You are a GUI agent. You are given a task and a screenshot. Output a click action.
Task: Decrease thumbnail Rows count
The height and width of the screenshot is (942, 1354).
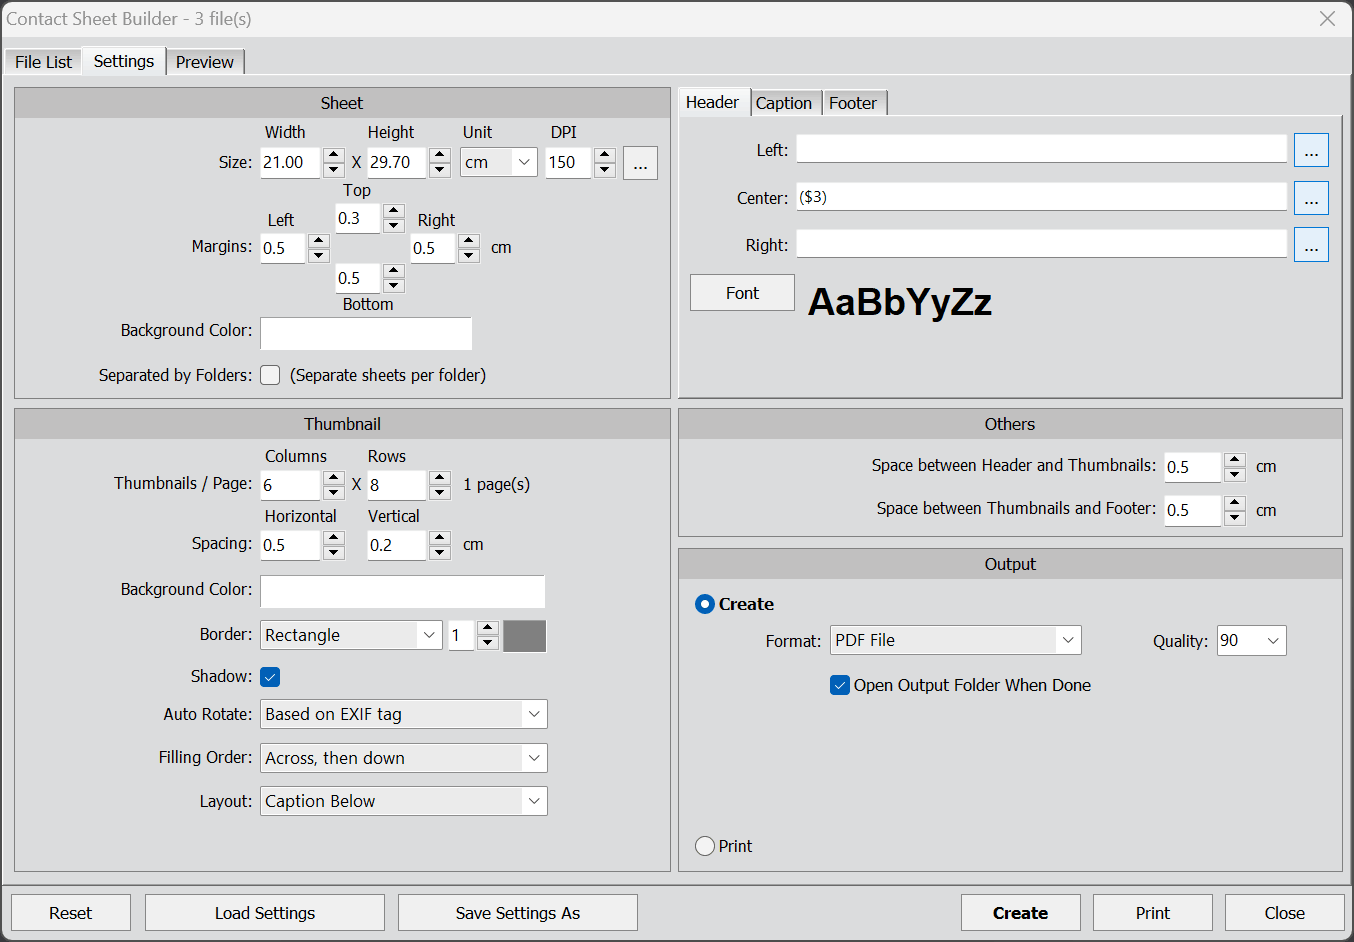[x=440, y=493]
